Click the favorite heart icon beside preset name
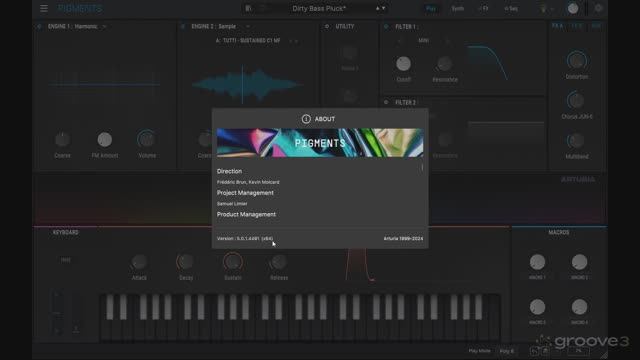This screenshot has height=360, width=640. tap(263, 8)
